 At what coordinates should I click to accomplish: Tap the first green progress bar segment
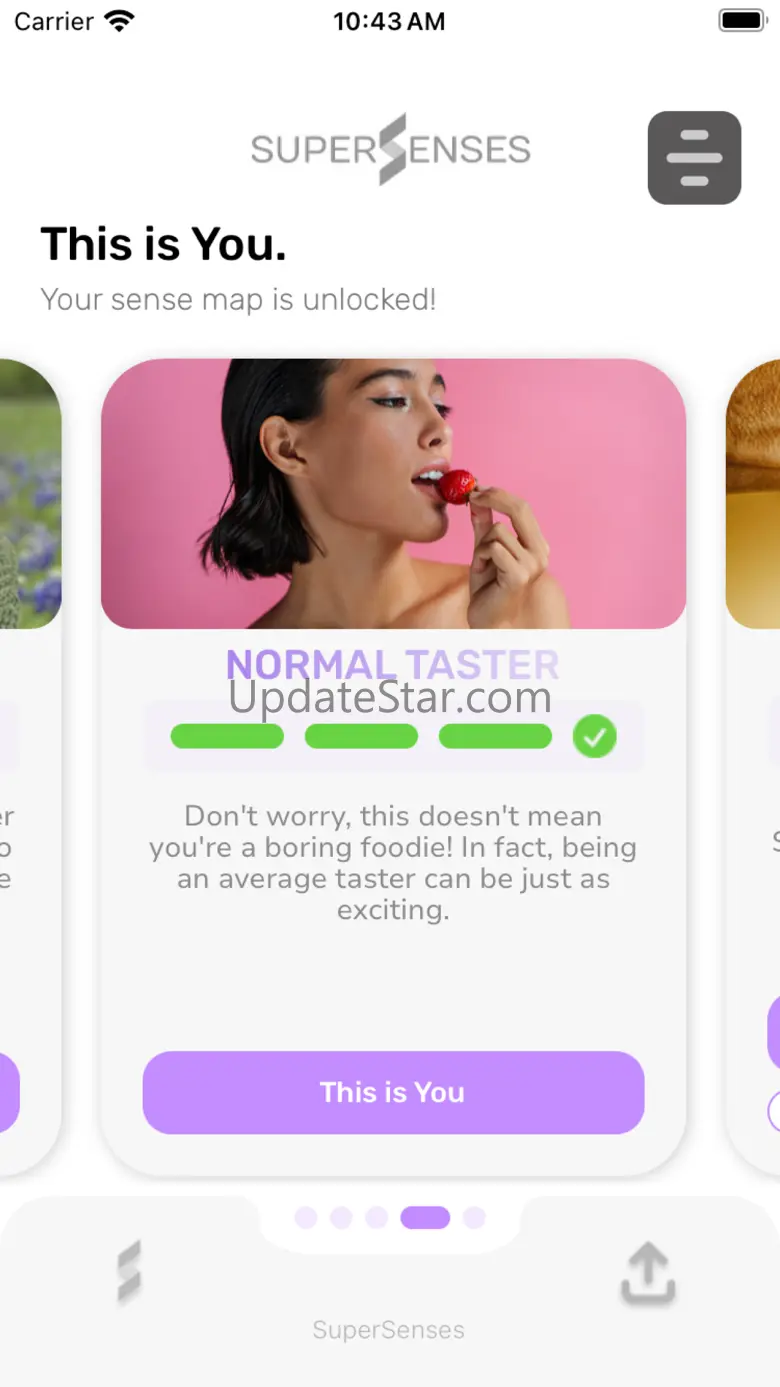227,737
